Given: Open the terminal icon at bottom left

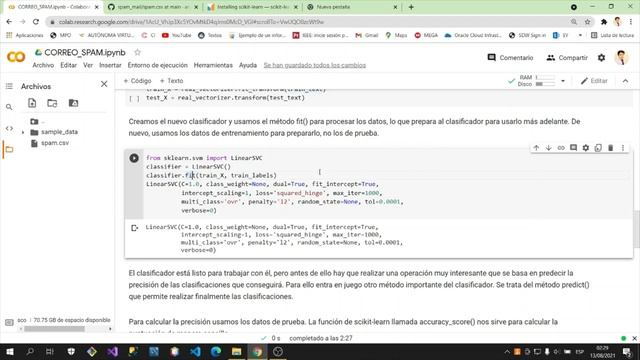Looking at the screenshot, I should [9, 322].
